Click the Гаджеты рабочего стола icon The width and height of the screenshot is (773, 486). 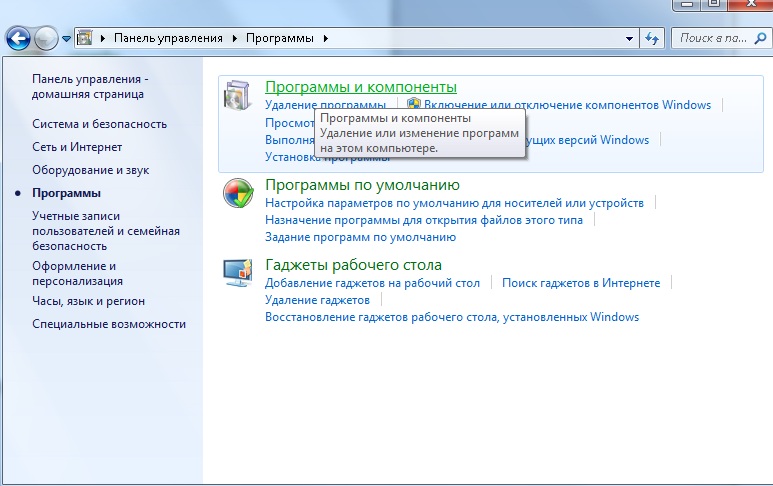point(238,273)
